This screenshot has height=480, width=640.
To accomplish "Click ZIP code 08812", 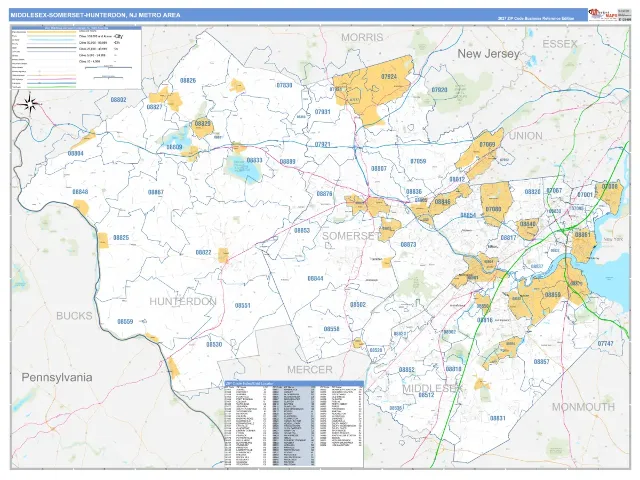I will tap(457, 180).
